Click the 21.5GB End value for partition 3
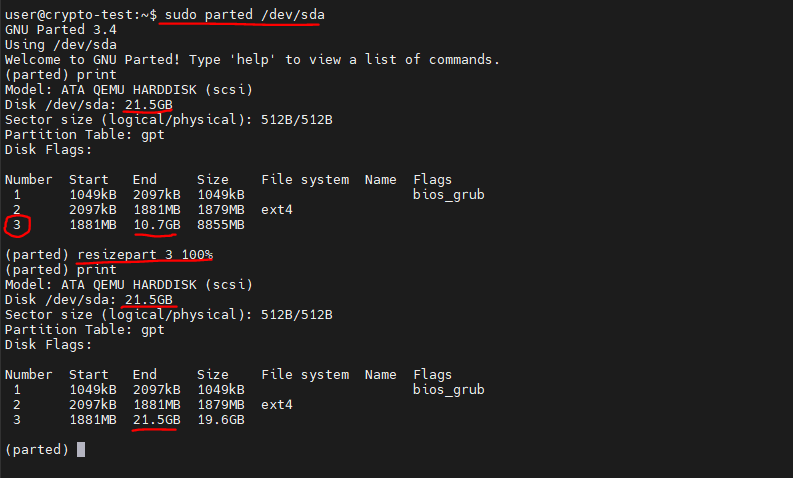This screenshot has height=478, width=793. [156, 420]
